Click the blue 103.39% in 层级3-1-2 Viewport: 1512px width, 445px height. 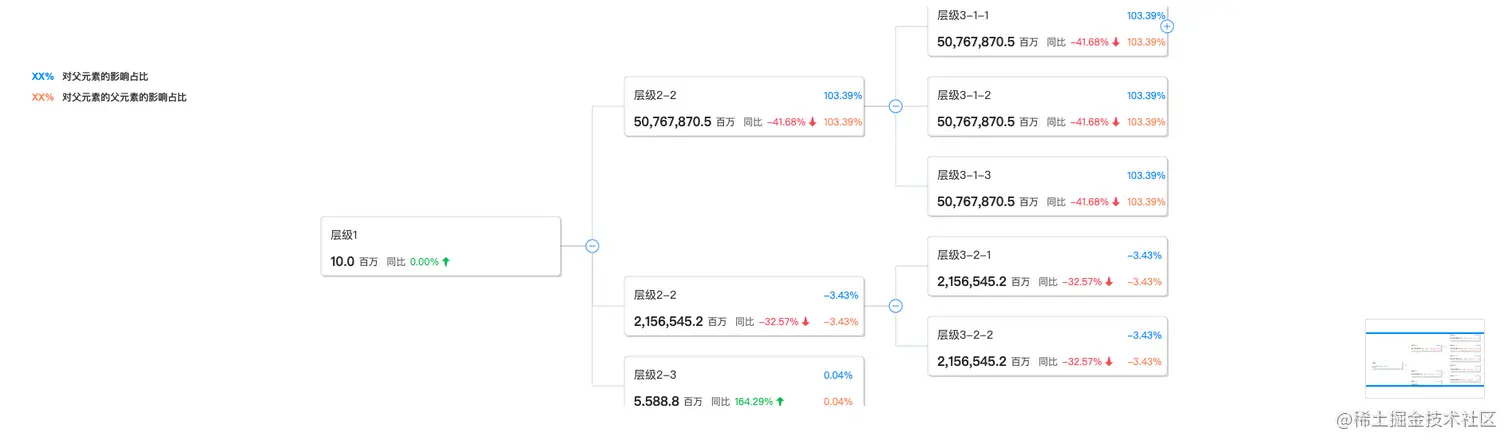tap(1146, 95)
